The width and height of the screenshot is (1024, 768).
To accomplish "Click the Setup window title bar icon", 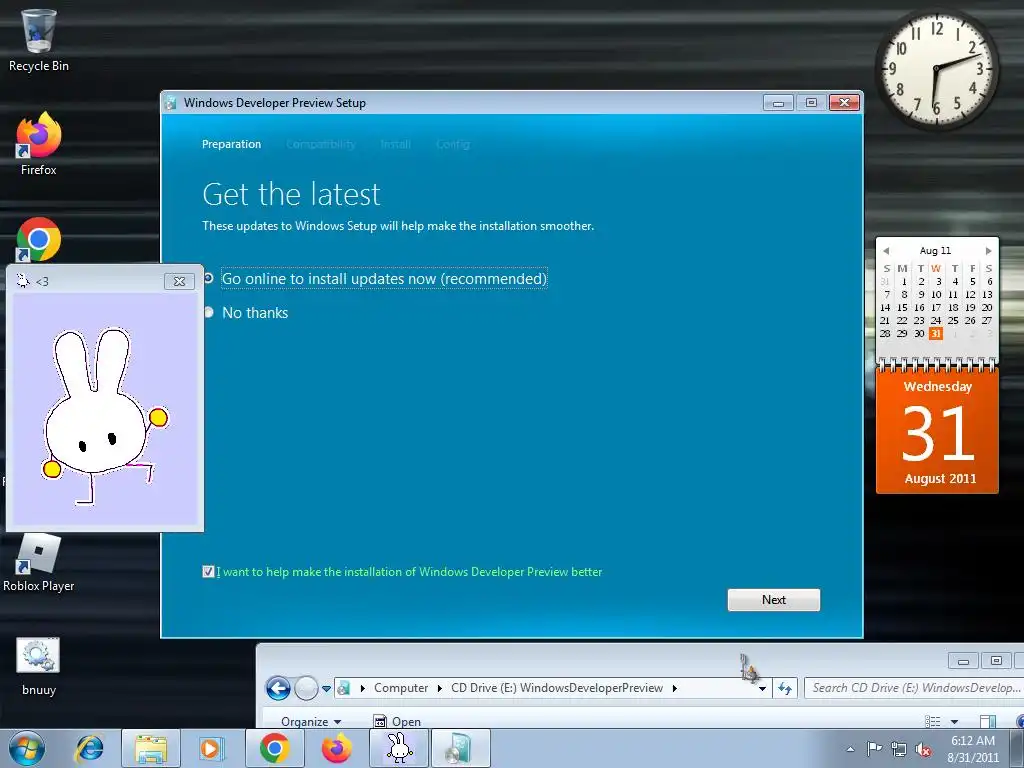I will 171,103.
